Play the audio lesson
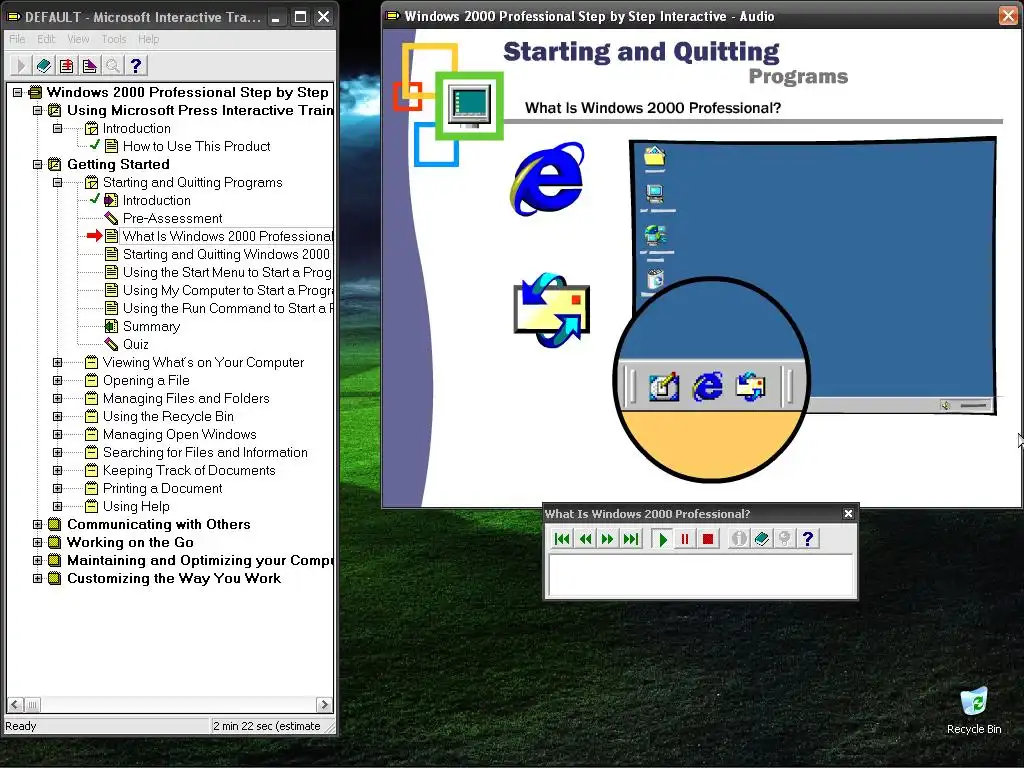The width and height of the screenshot is (1024, 768). (662, 539)
